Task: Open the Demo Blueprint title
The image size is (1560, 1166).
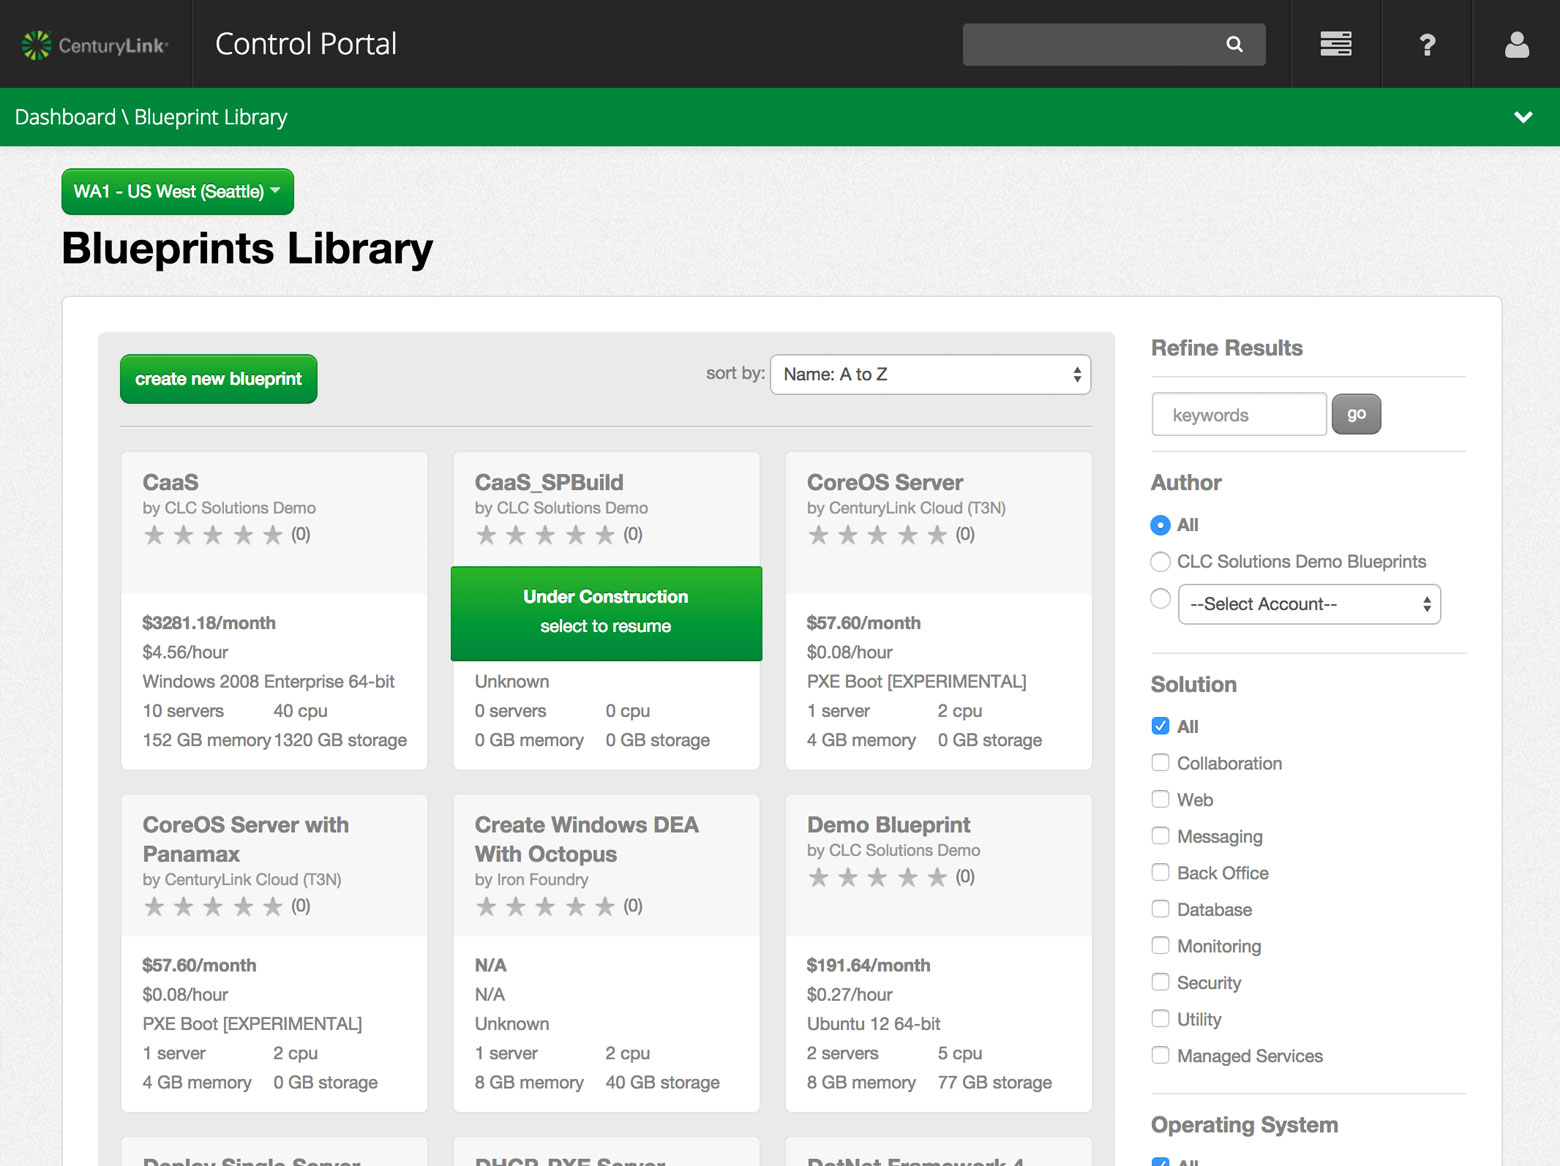Action: (x=889, y=825)
